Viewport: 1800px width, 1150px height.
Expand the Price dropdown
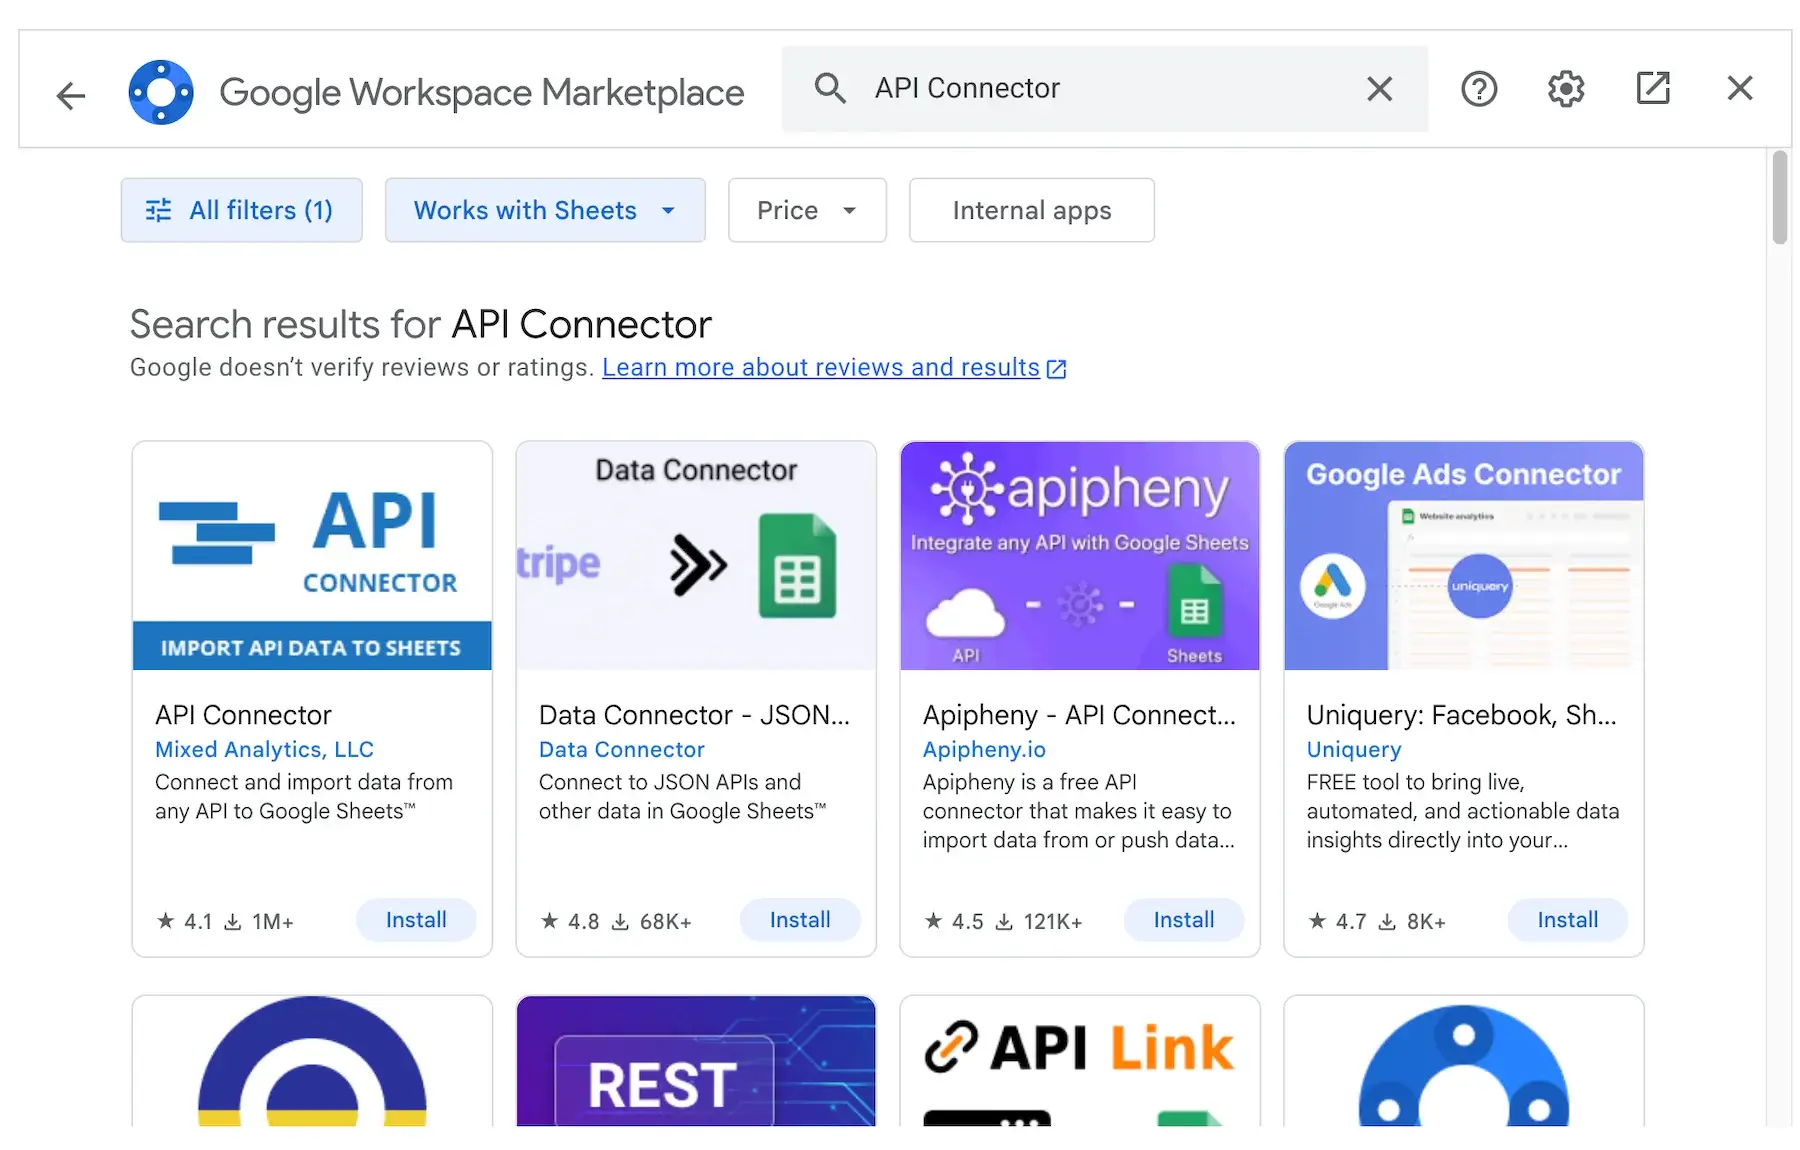[807, 210]
